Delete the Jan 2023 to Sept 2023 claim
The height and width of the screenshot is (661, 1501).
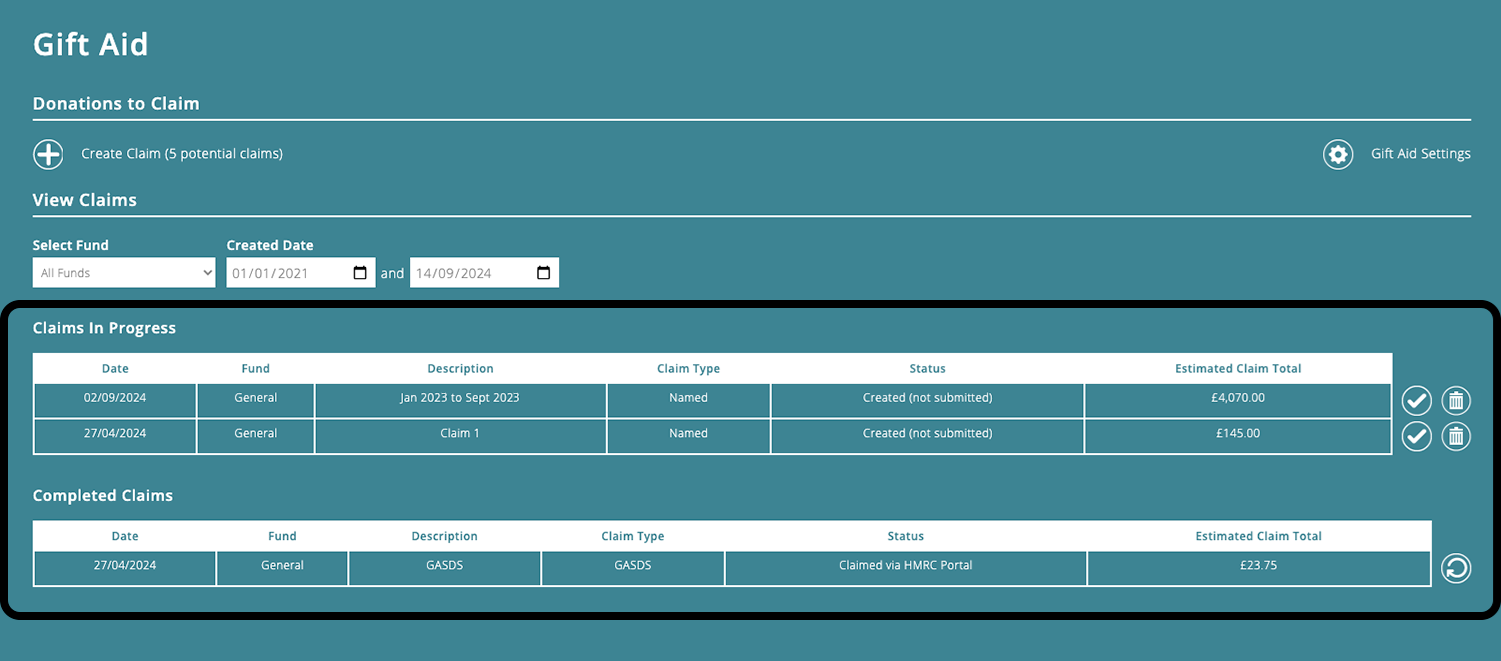(1456, 401)
